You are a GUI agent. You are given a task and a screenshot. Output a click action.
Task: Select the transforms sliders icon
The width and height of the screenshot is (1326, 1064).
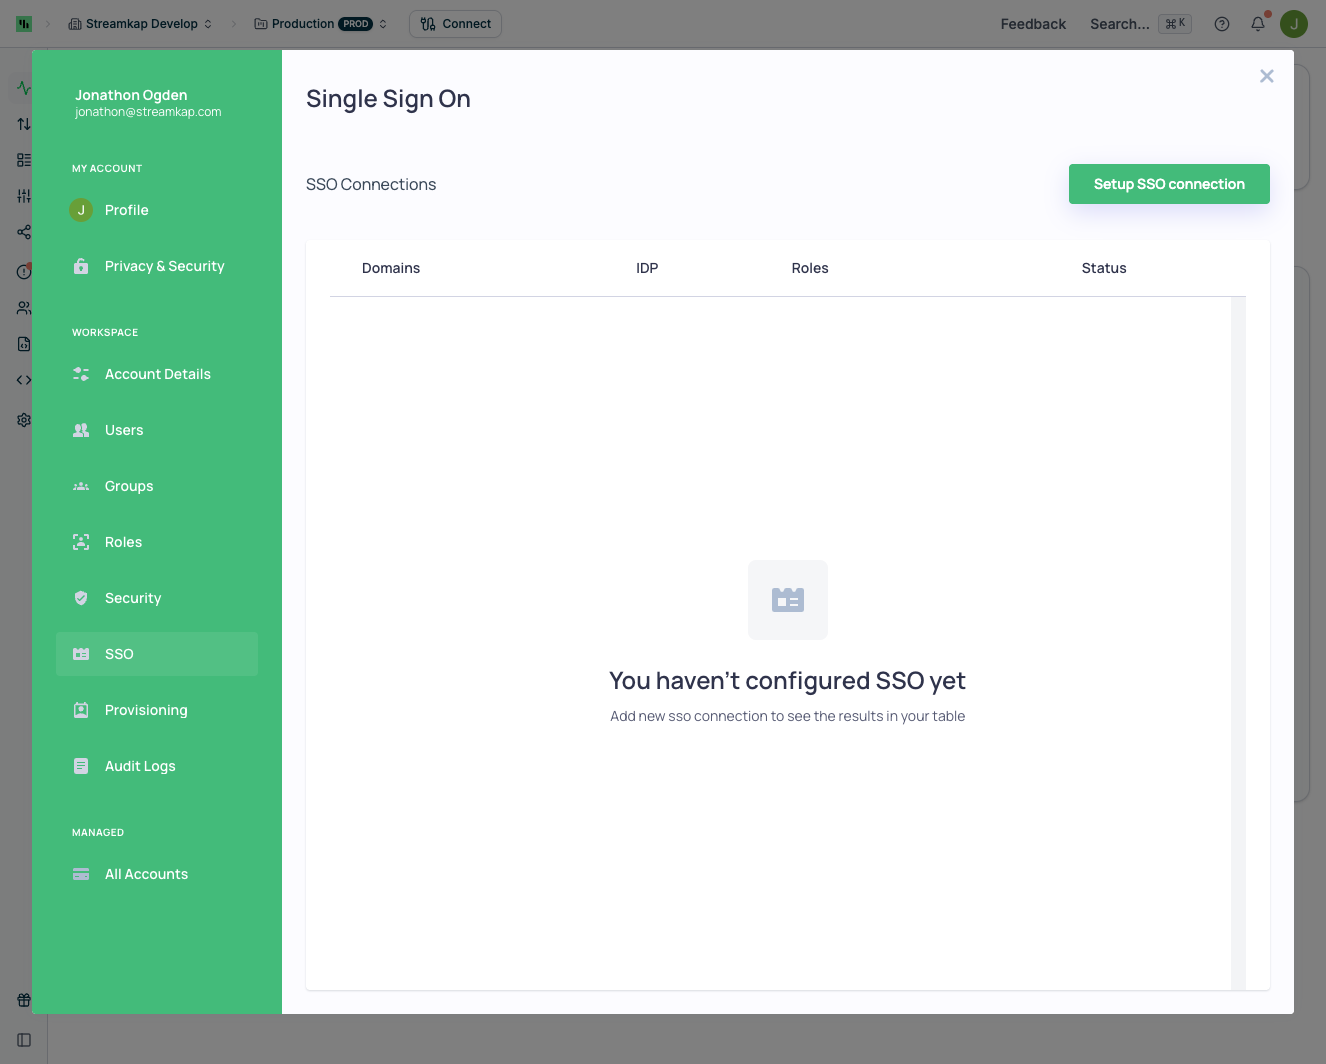pos(23,195)
